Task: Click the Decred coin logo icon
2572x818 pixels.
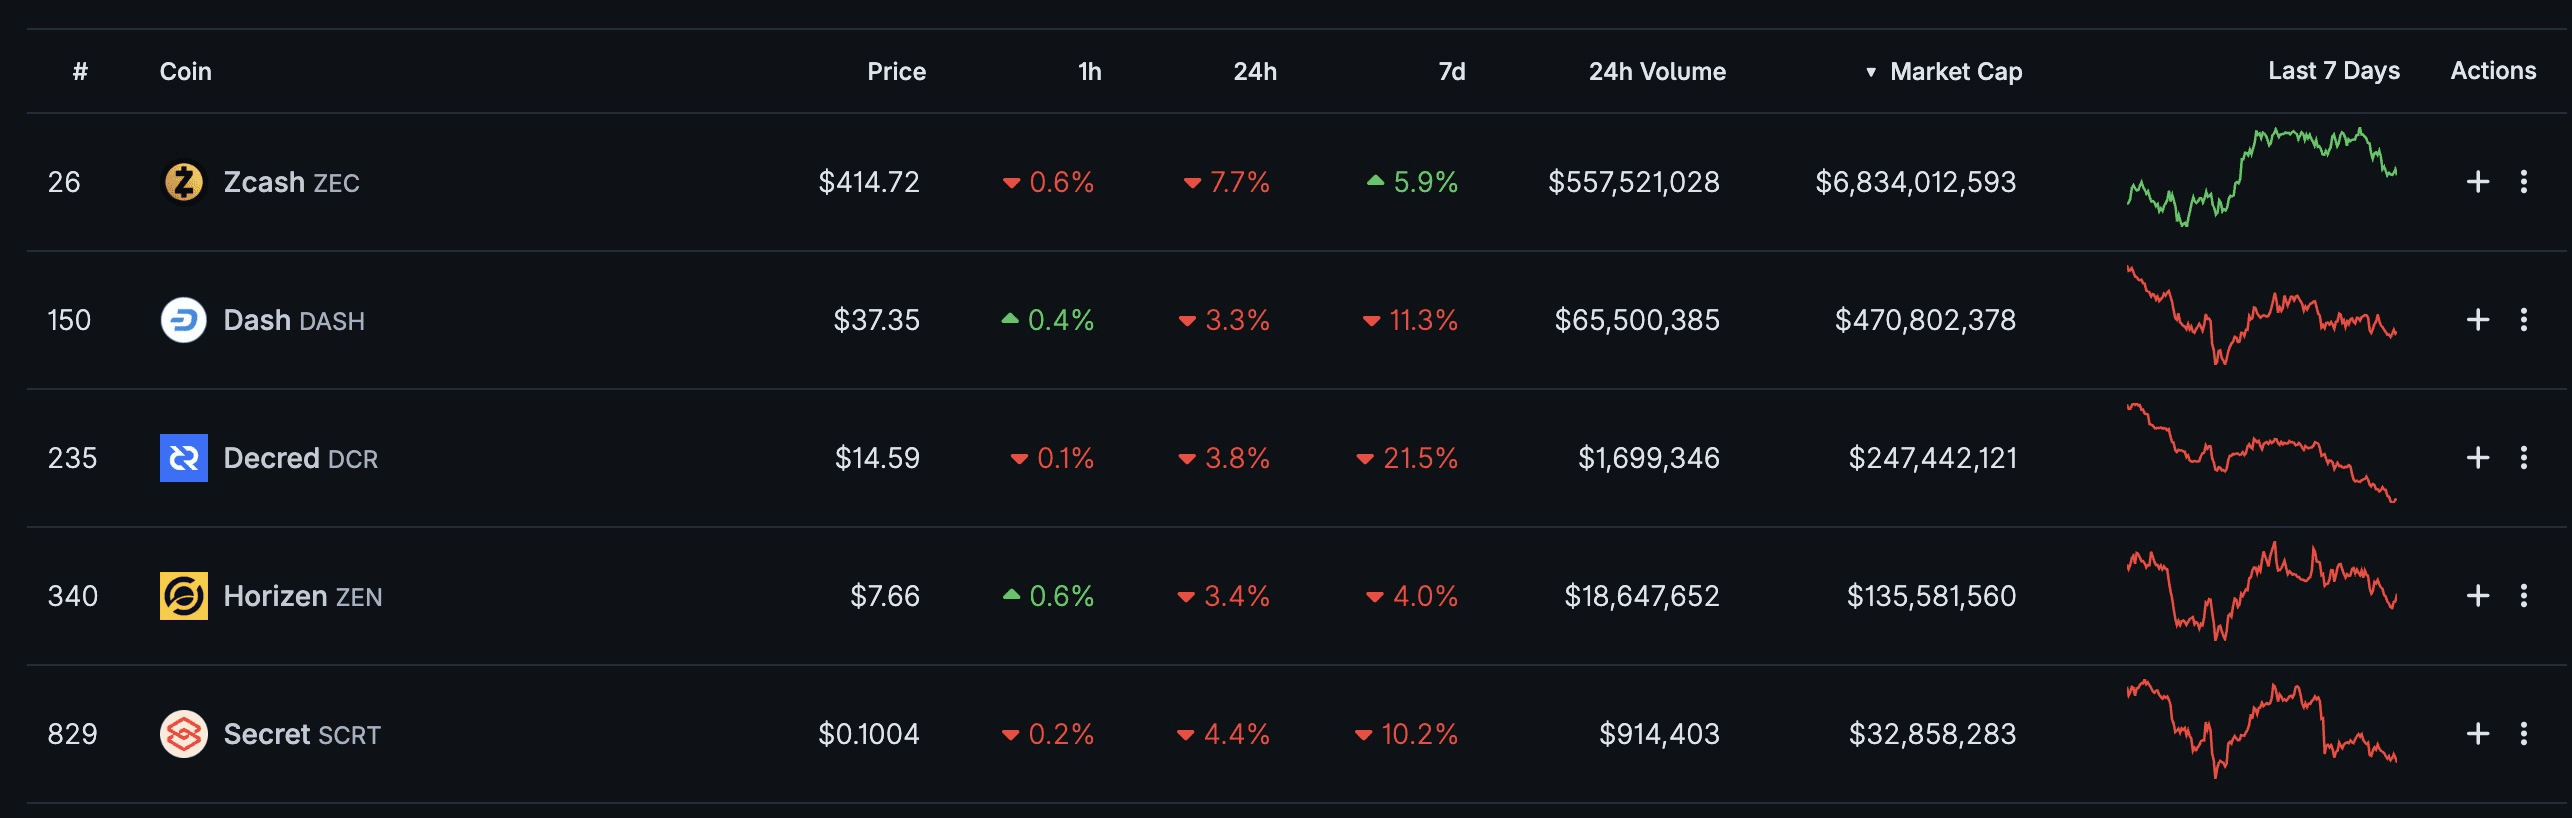Action: pyautogui.click(x=183, y=458)
